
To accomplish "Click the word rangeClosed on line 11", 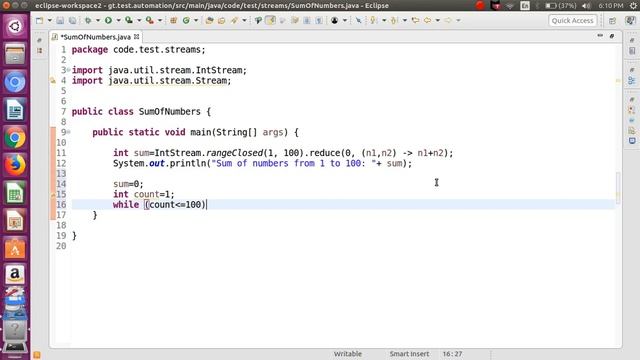I will coord(234,153).
